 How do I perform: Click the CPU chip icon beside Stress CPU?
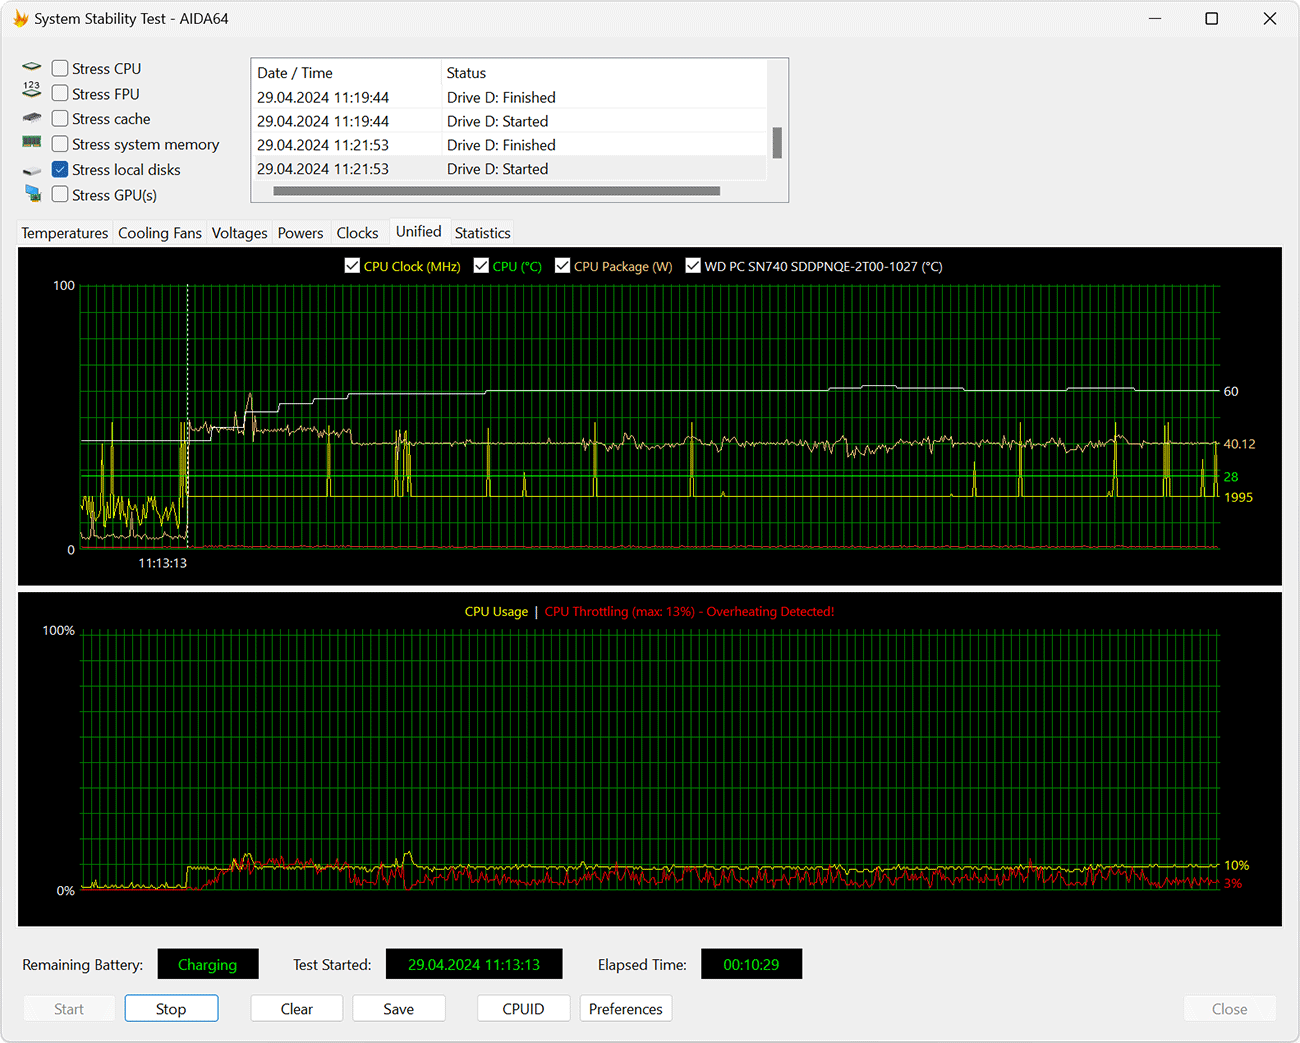32,68
